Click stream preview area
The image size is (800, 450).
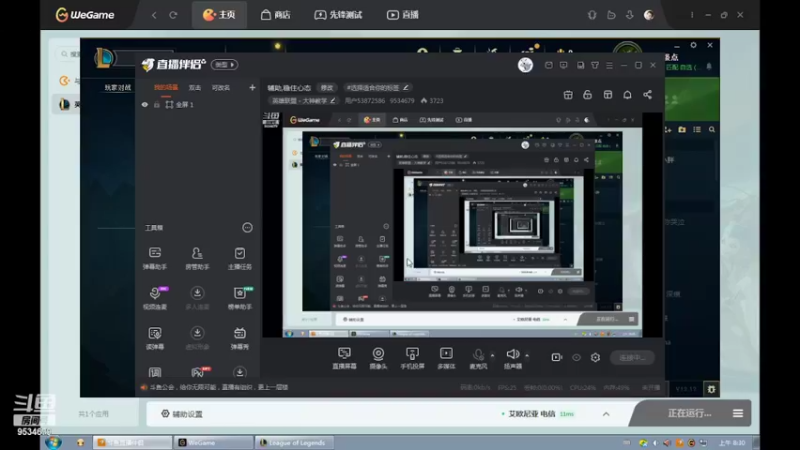tap(462, 225)
